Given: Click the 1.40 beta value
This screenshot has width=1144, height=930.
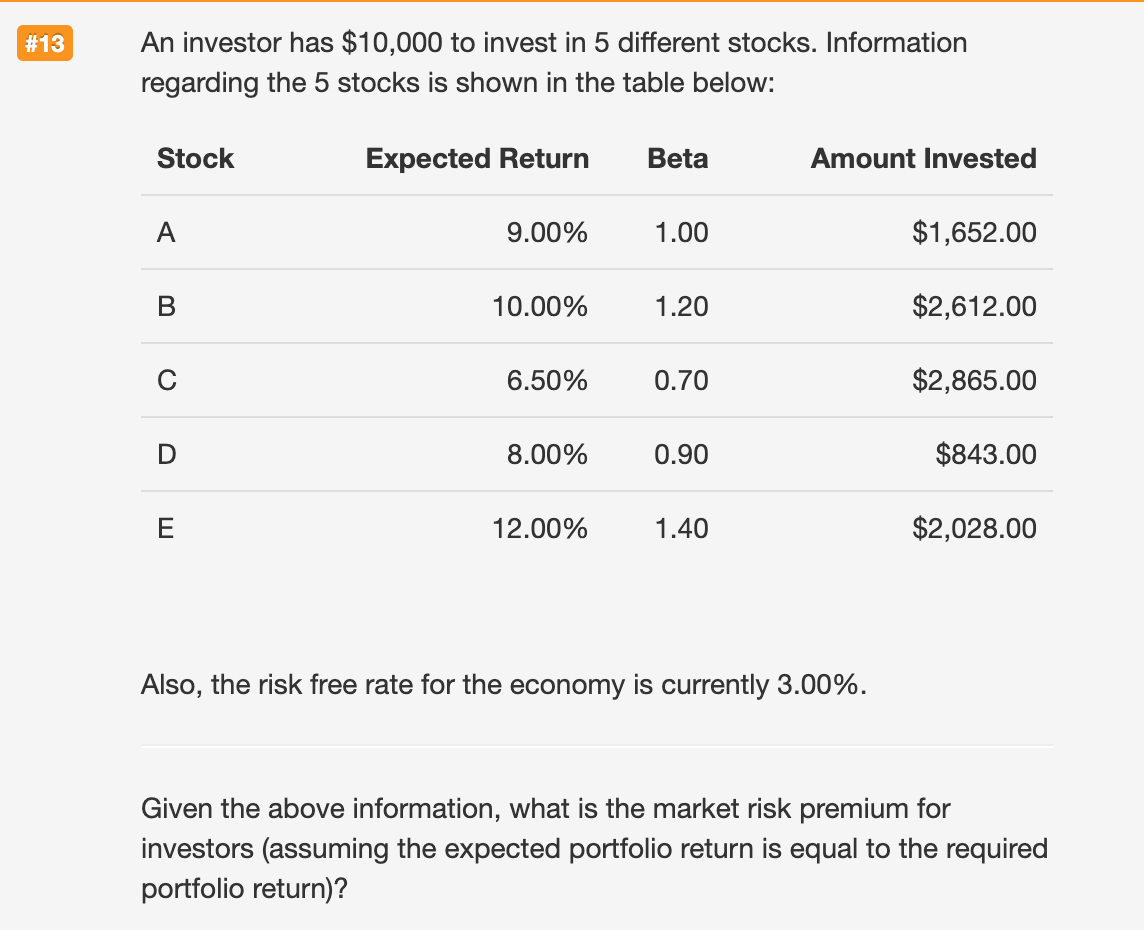Looking at the screenshot, I should 680,528.
